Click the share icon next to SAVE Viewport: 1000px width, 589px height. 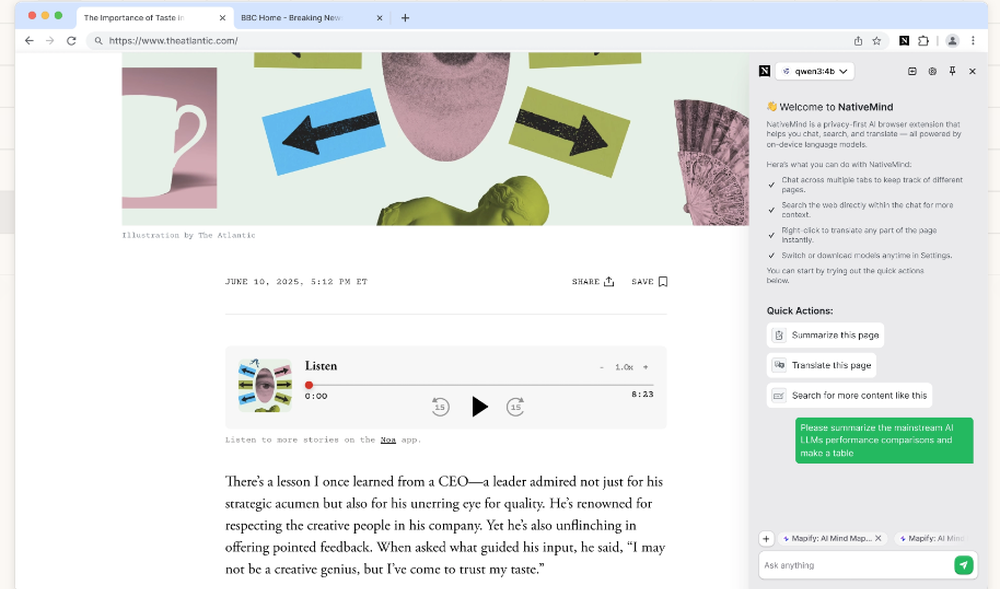pyautogui.click(x=610, y=281)
